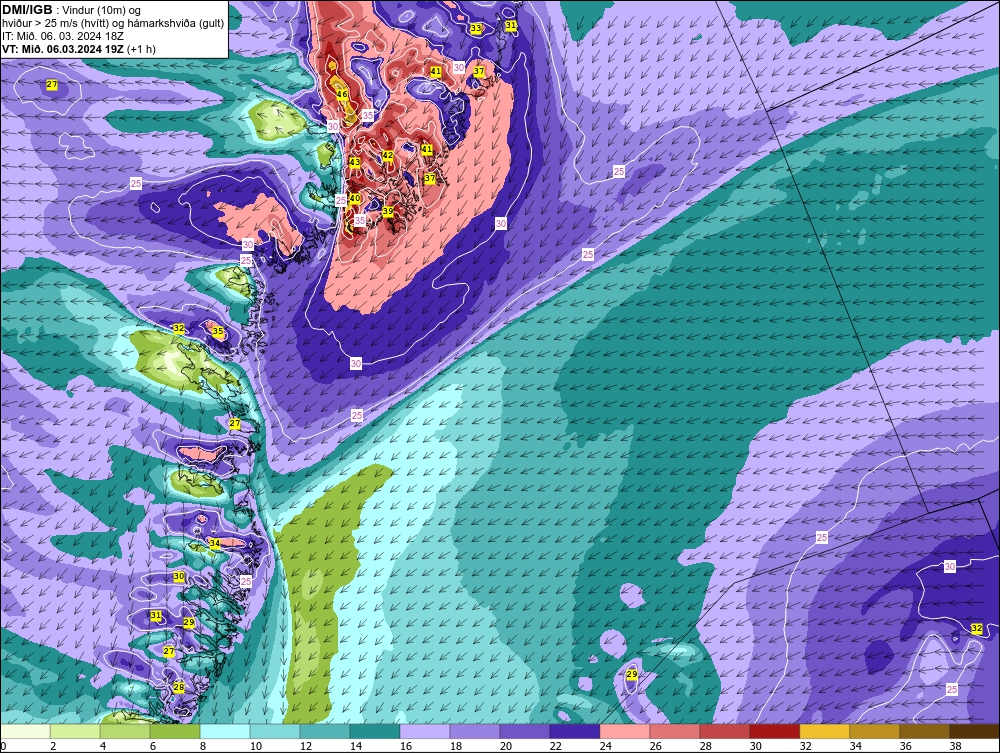Click the 14–16 m/s dark teal legend swatch

375,731
